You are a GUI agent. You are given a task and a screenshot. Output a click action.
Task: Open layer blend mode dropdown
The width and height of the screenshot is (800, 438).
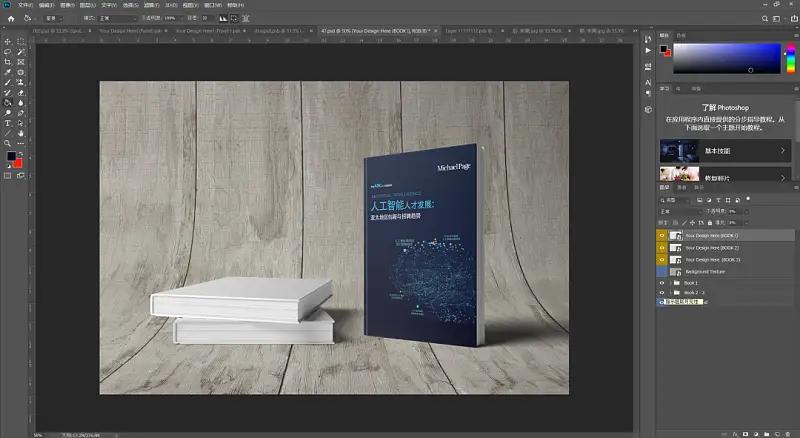680,211
